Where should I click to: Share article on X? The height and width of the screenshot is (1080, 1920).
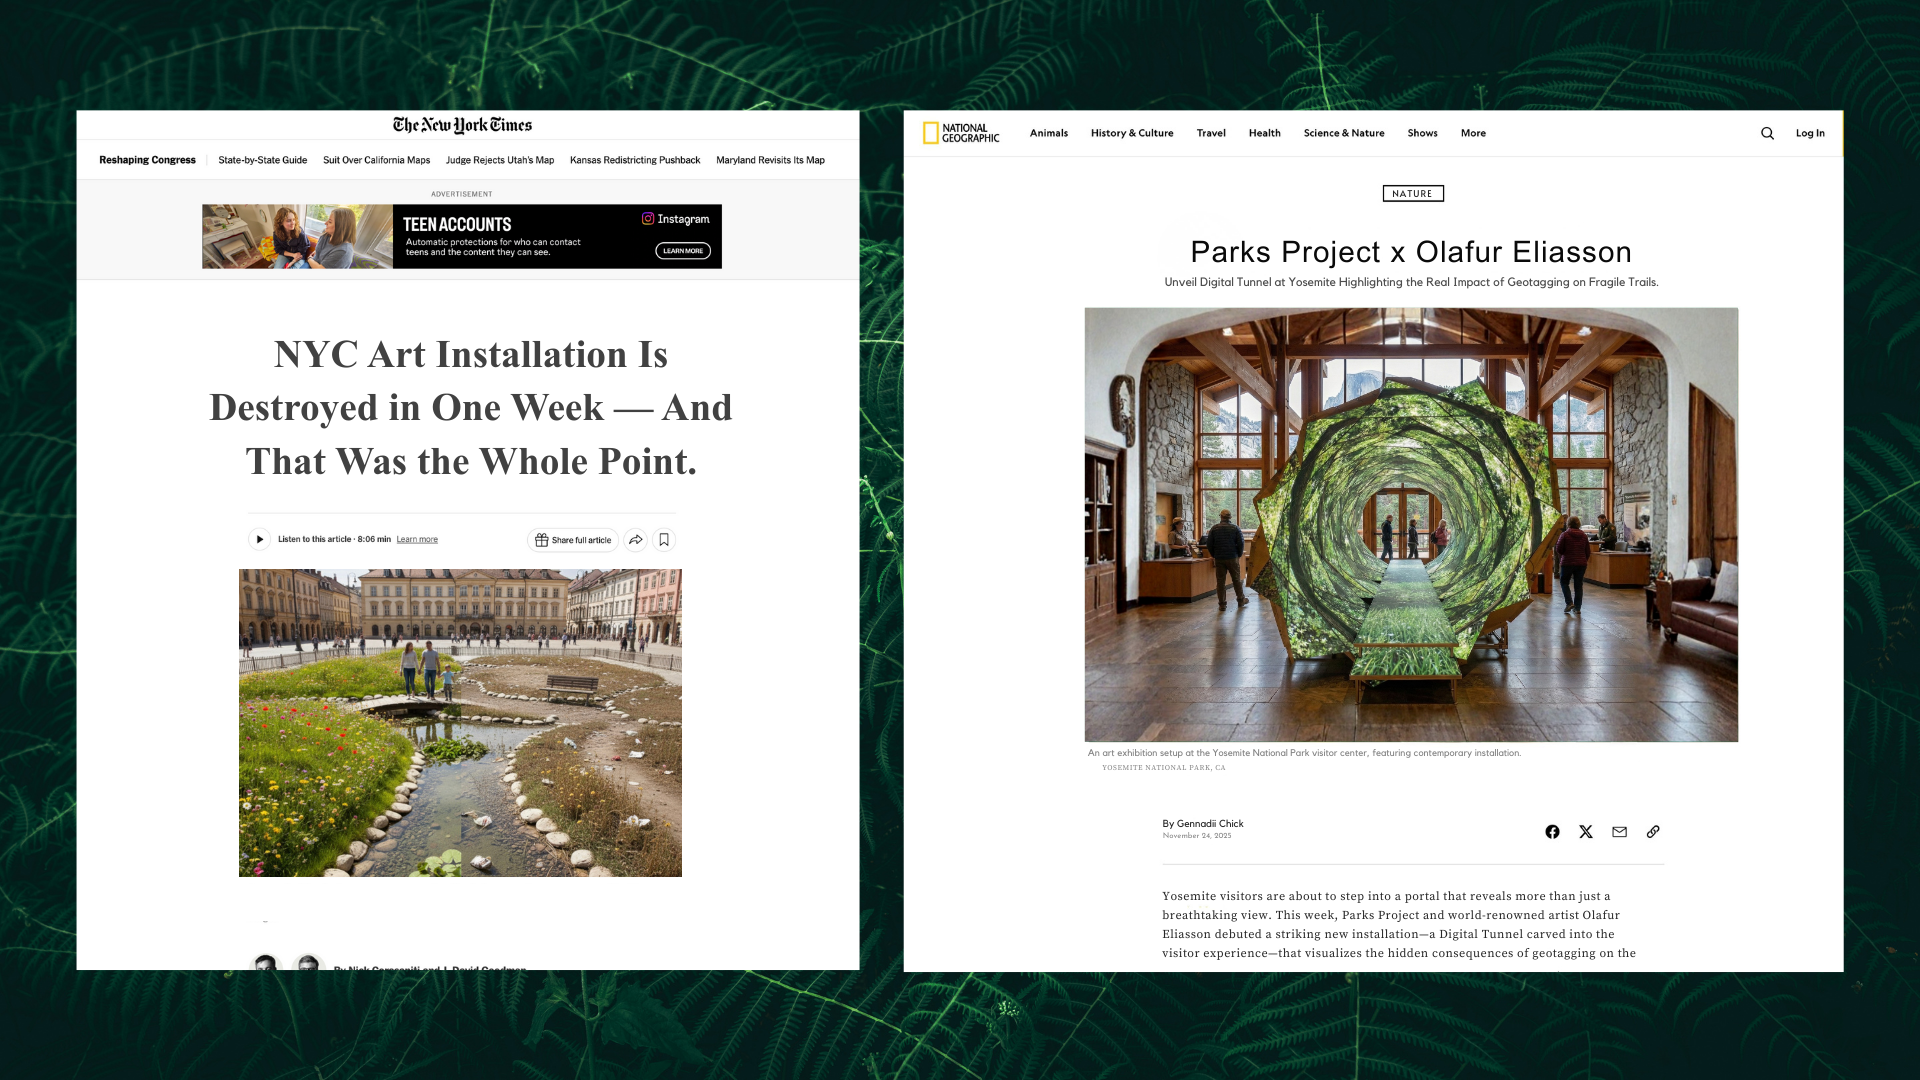click(x=1586, y=832)
